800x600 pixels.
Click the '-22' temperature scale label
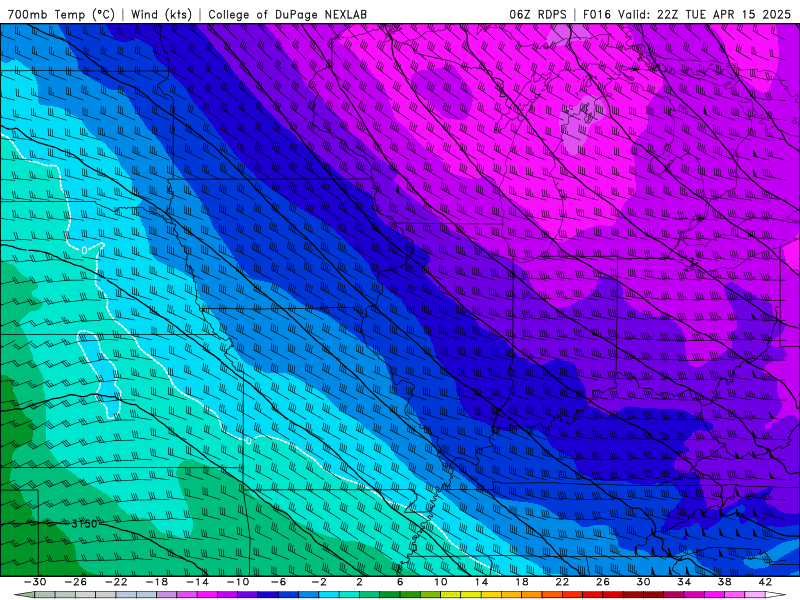tap(116, 582)
